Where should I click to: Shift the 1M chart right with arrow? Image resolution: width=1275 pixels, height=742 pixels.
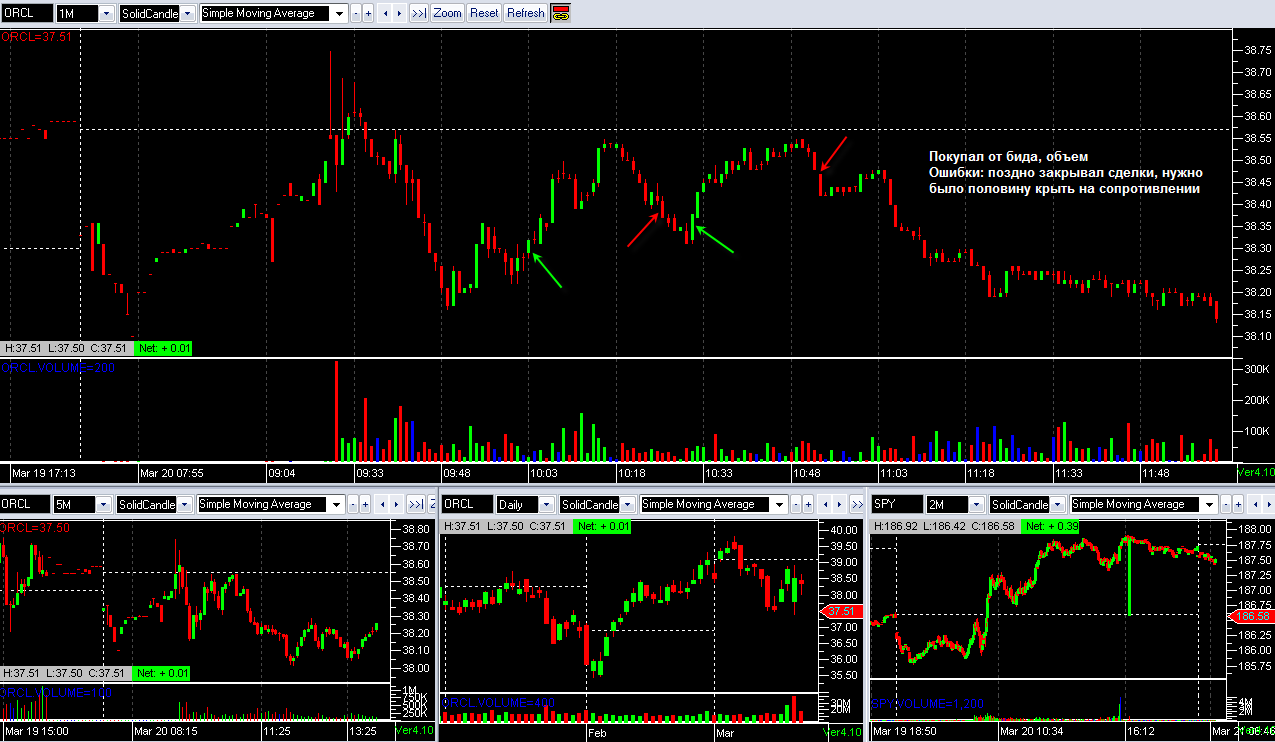click(398, 13)
